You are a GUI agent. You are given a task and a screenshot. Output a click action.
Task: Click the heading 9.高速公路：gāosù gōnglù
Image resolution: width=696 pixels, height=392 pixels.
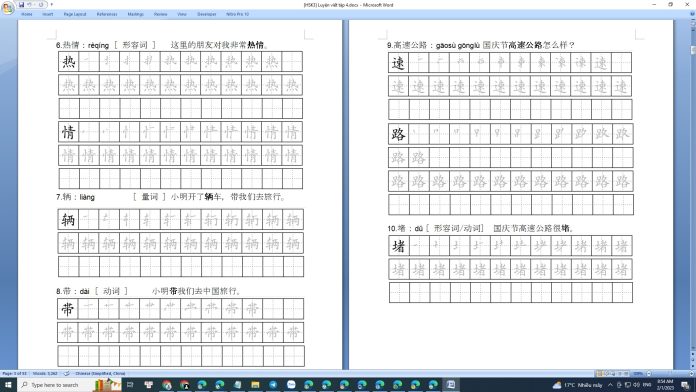tap(433, 45)
